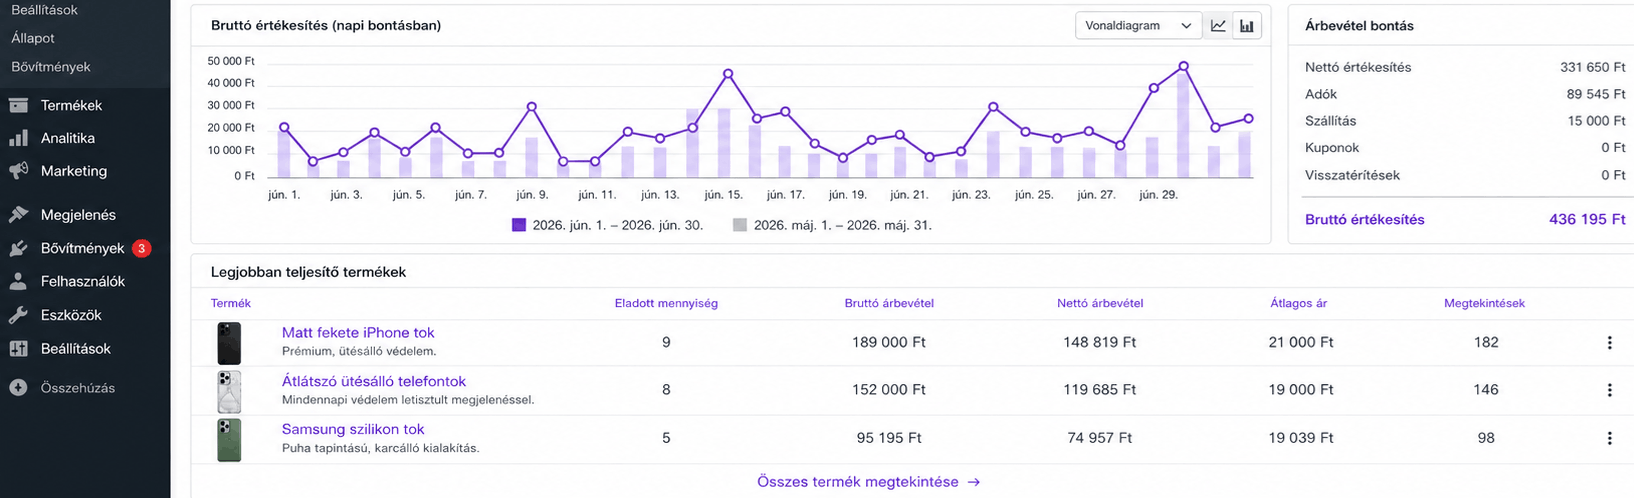Open options menu for Samsung szilikon tok
This screenshot has width=1634, height=498.
click(1609, 438)
